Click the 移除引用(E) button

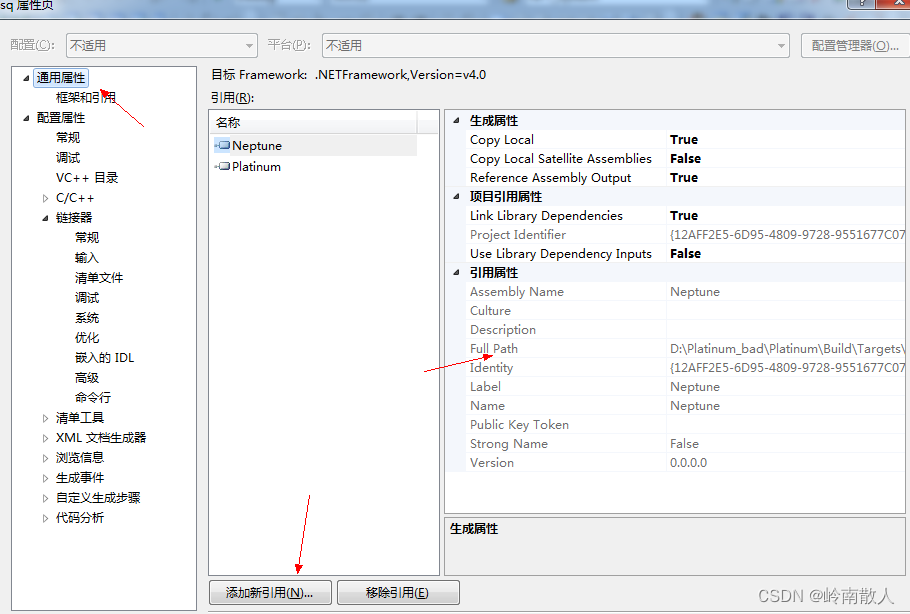click(x=398, y=592)
